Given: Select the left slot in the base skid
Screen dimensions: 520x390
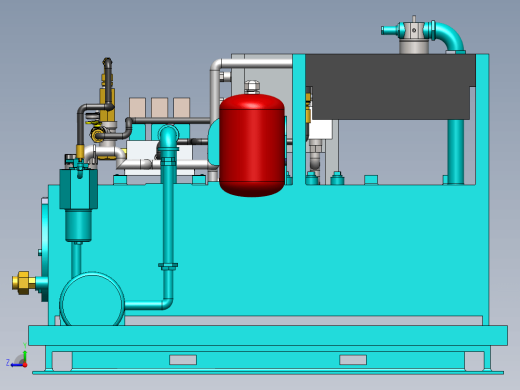Looking at the screenshot, I should tap(183, 360).
